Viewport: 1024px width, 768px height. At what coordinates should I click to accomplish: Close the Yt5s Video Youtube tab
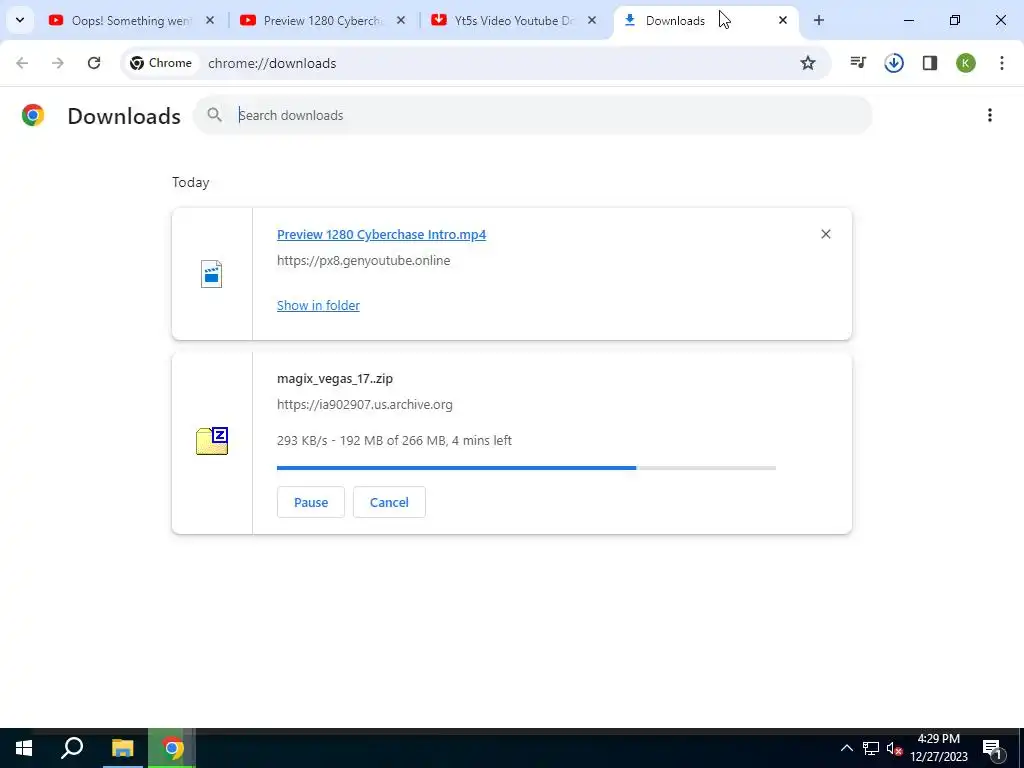(592, 20)
